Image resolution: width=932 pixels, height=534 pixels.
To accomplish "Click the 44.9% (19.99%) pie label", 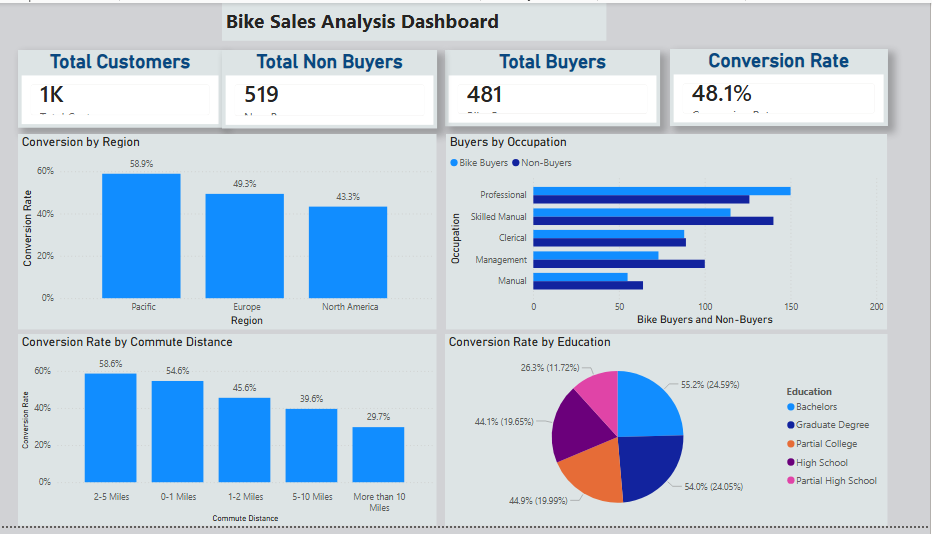I will tap(538, 501).
